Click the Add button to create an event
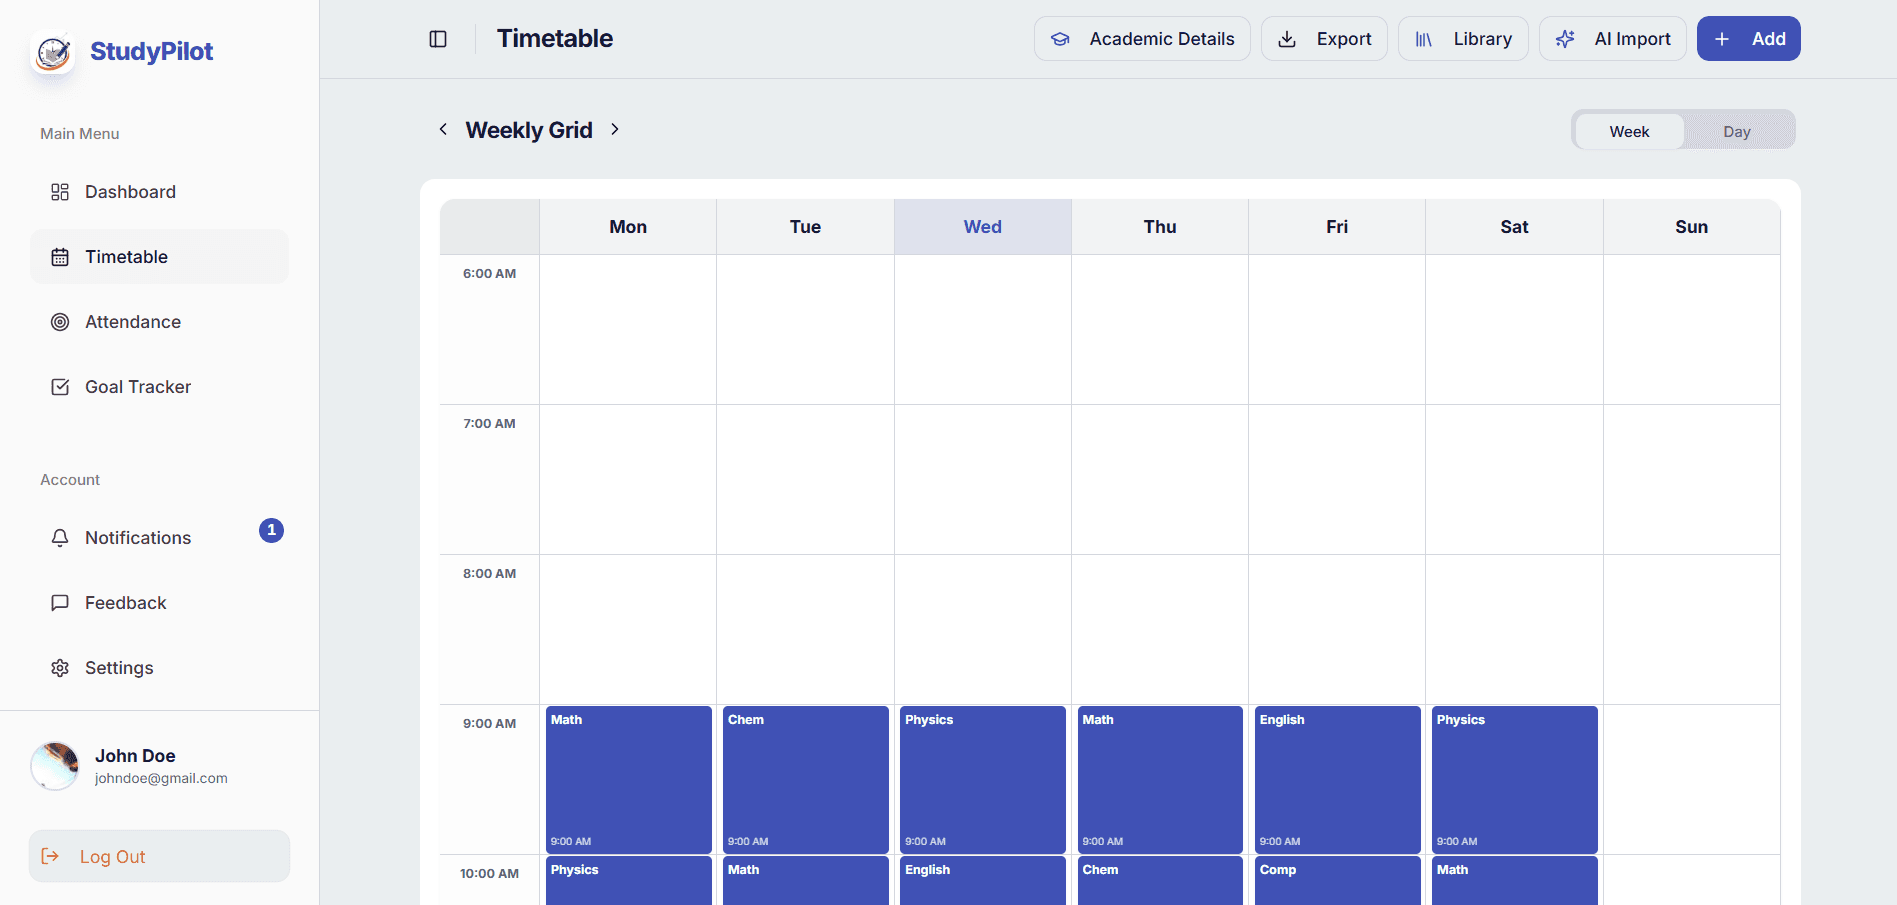This screenshot has width=1897, height=905. click(x=1748, y=38)
